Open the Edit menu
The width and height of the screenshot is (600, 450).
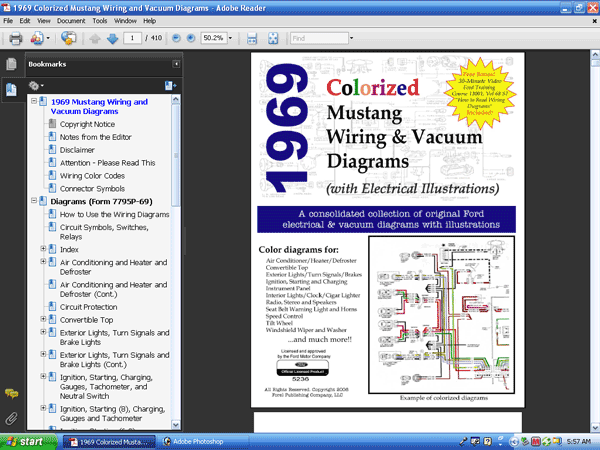[25, 21]
